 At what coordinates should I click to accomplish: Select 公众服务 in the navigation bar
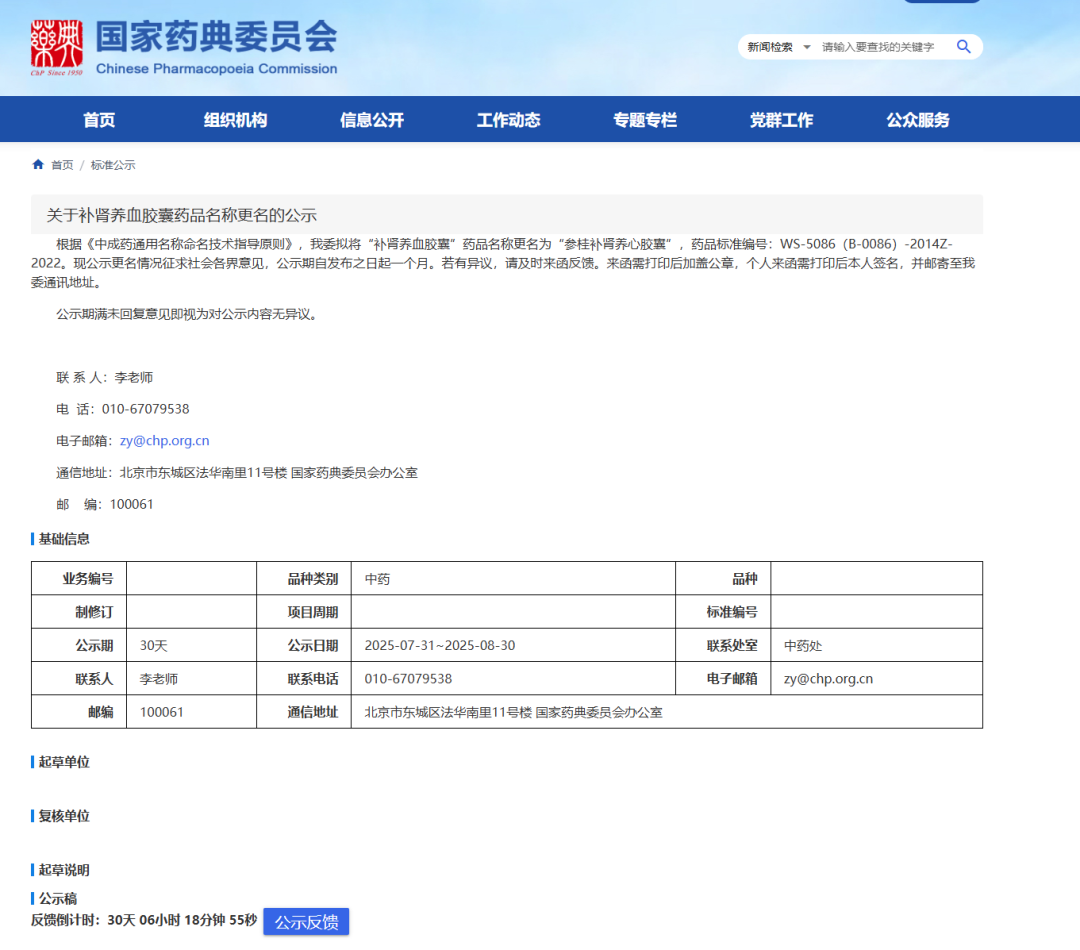[x=917, y=119]
